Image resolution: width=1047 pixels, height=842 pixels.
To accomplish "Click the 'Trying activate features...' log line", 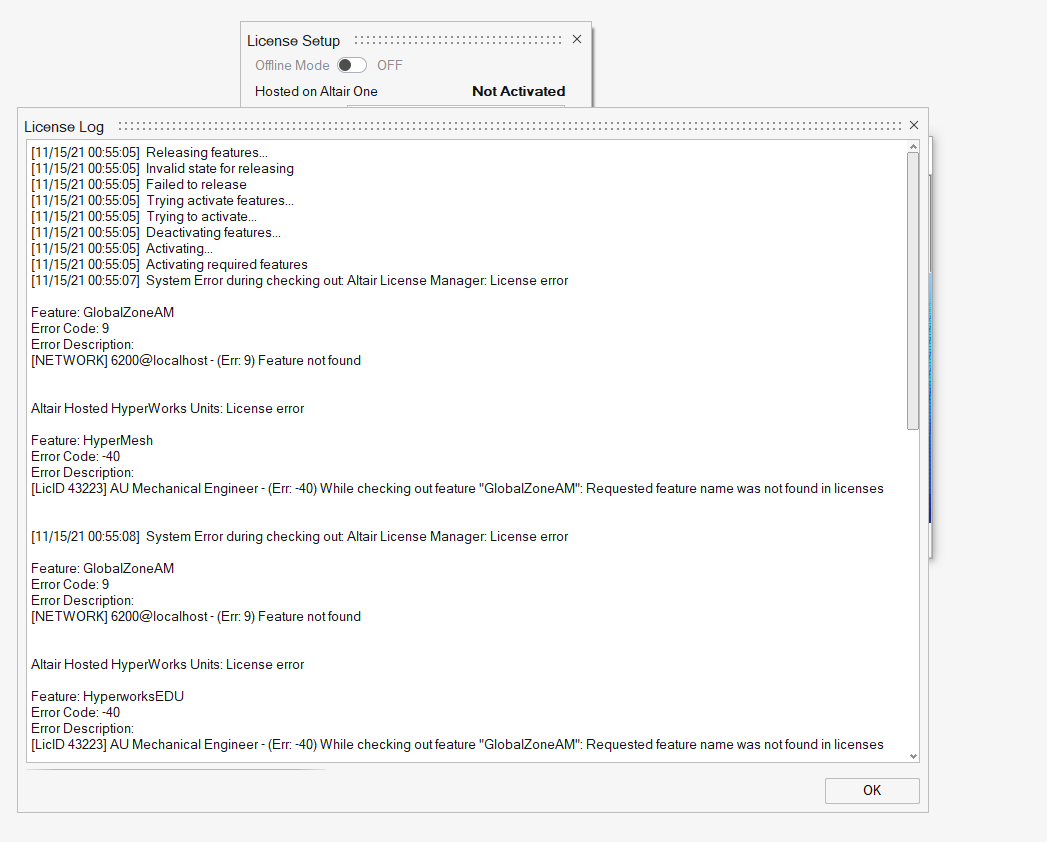I will coord(162,200).
